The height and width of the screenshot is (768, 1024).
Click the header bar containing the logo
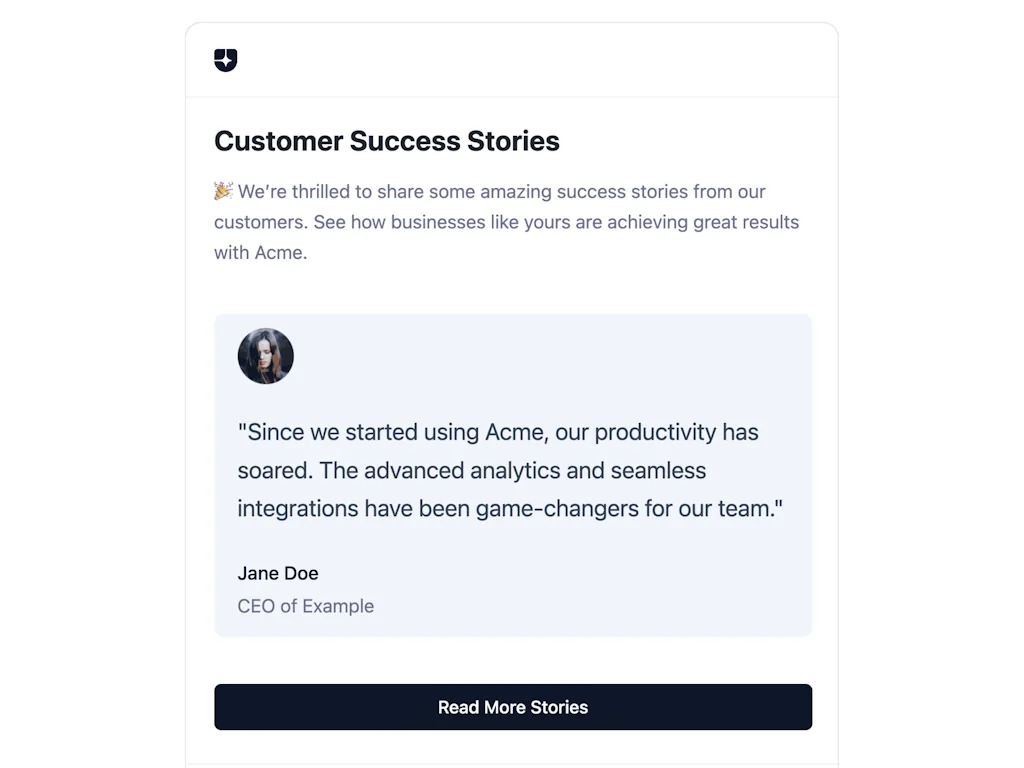point(512,60)
